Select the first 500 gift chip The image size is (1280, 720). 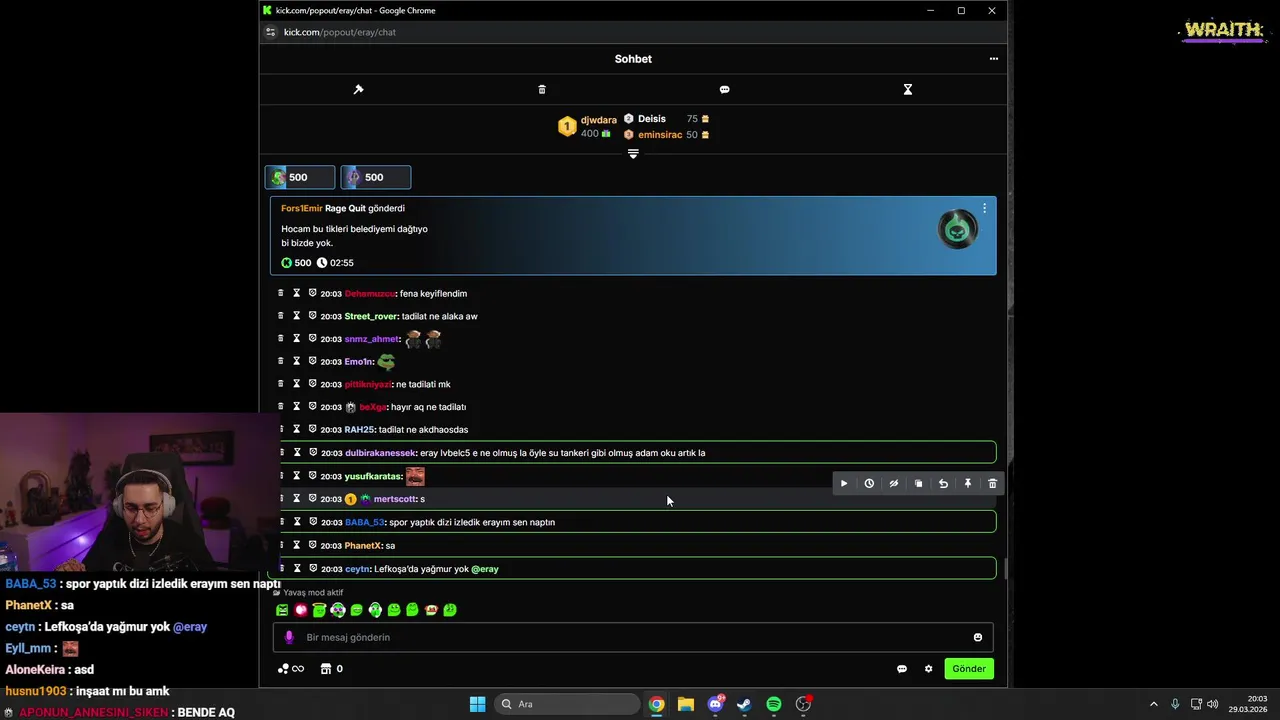(300, 177)
